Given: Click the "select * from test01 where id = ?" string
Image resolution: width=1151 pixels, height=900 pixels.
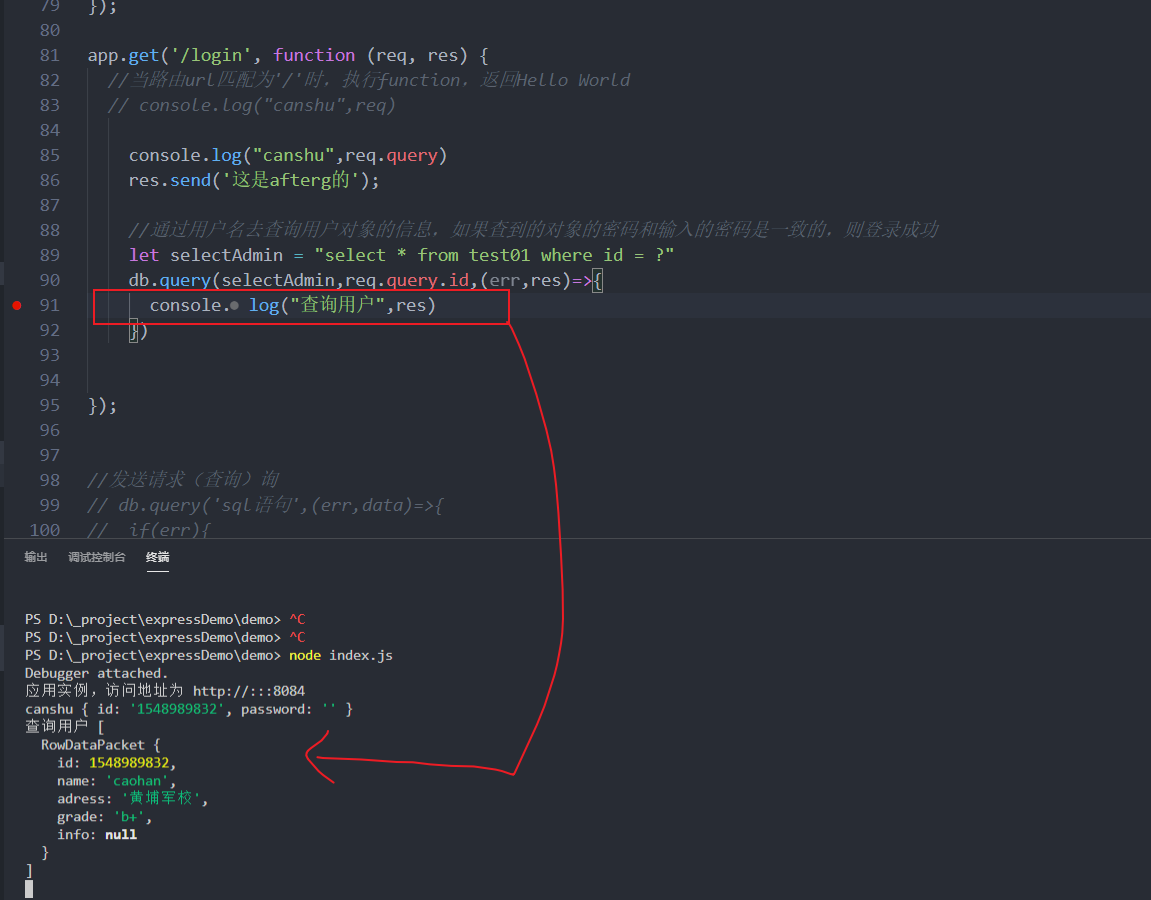Looking at the screenshot, I should point(494,255).
